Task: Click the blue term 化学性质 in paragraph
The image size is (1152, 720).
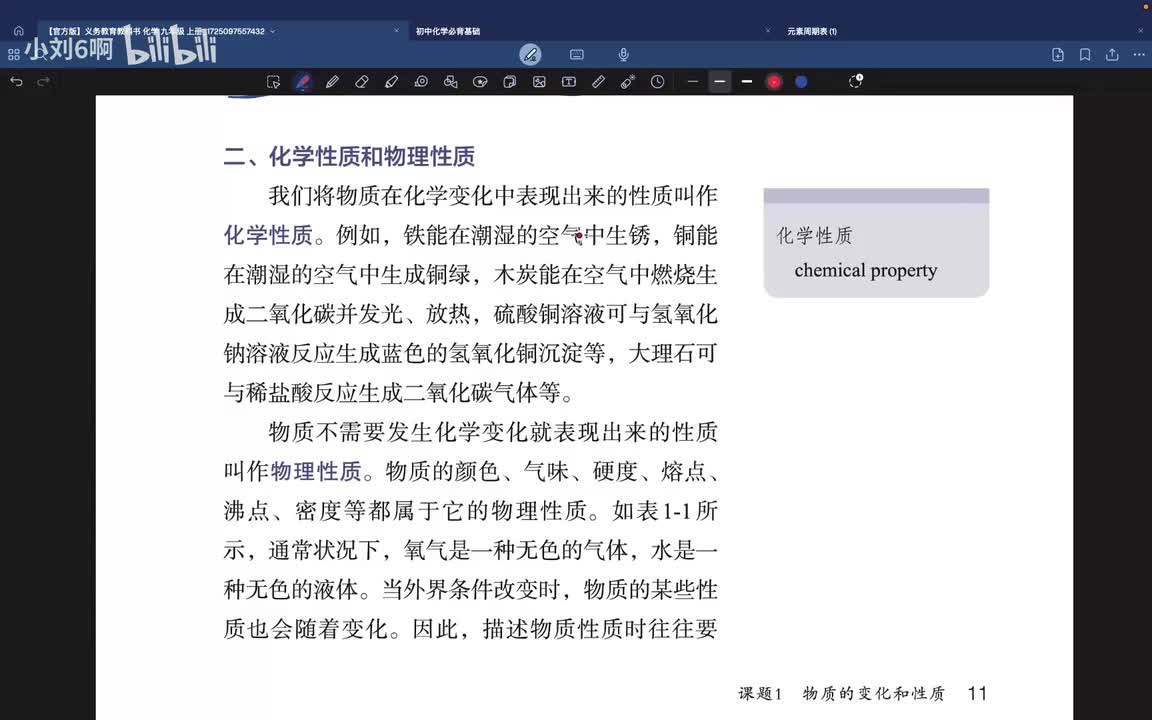Action: [x=268, y=235]
